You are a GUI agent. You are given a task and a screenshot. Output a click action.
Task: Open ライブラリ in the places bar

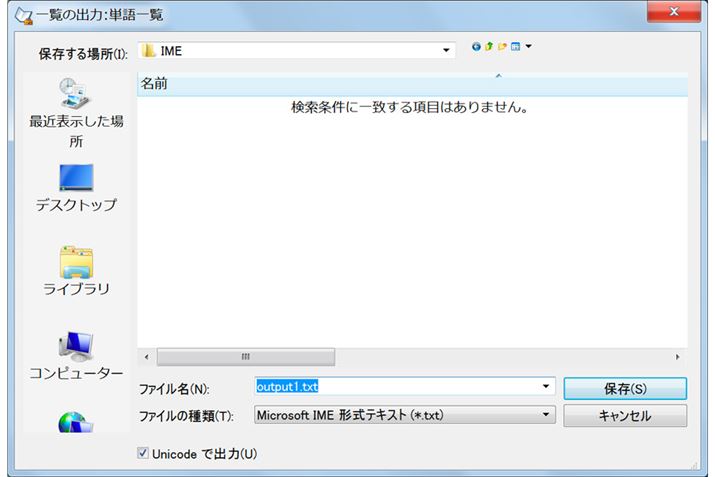(x=76, y=270)
